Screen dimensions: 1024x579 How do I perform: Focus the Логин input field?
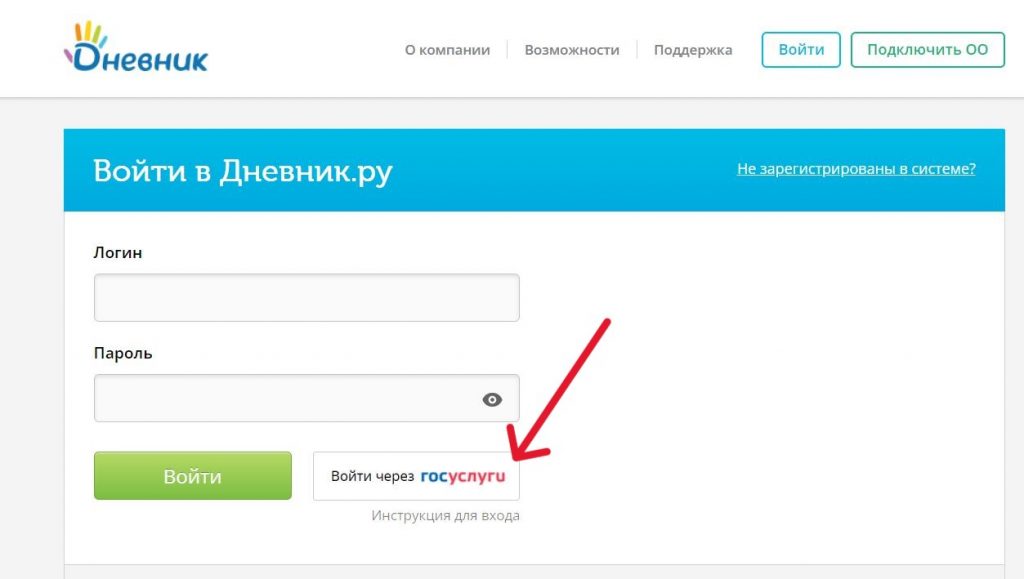tap(307, 298)
